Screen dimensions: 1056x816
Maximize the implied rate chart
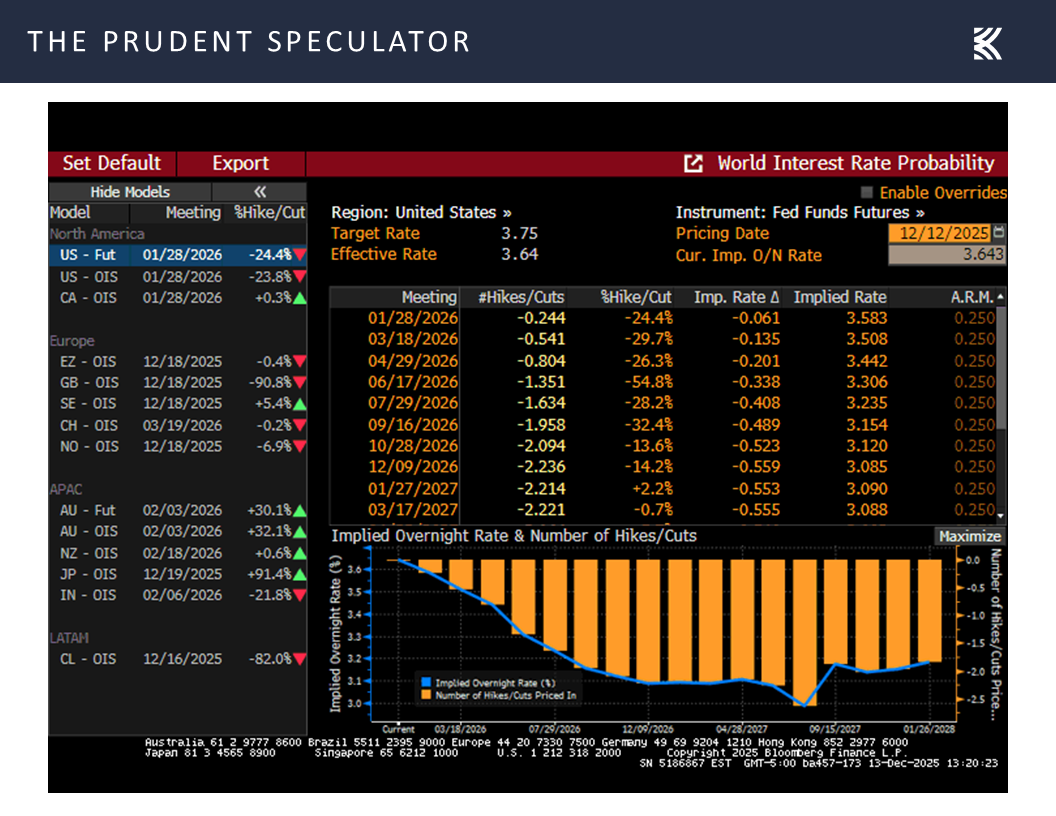(x=969, y=536)
